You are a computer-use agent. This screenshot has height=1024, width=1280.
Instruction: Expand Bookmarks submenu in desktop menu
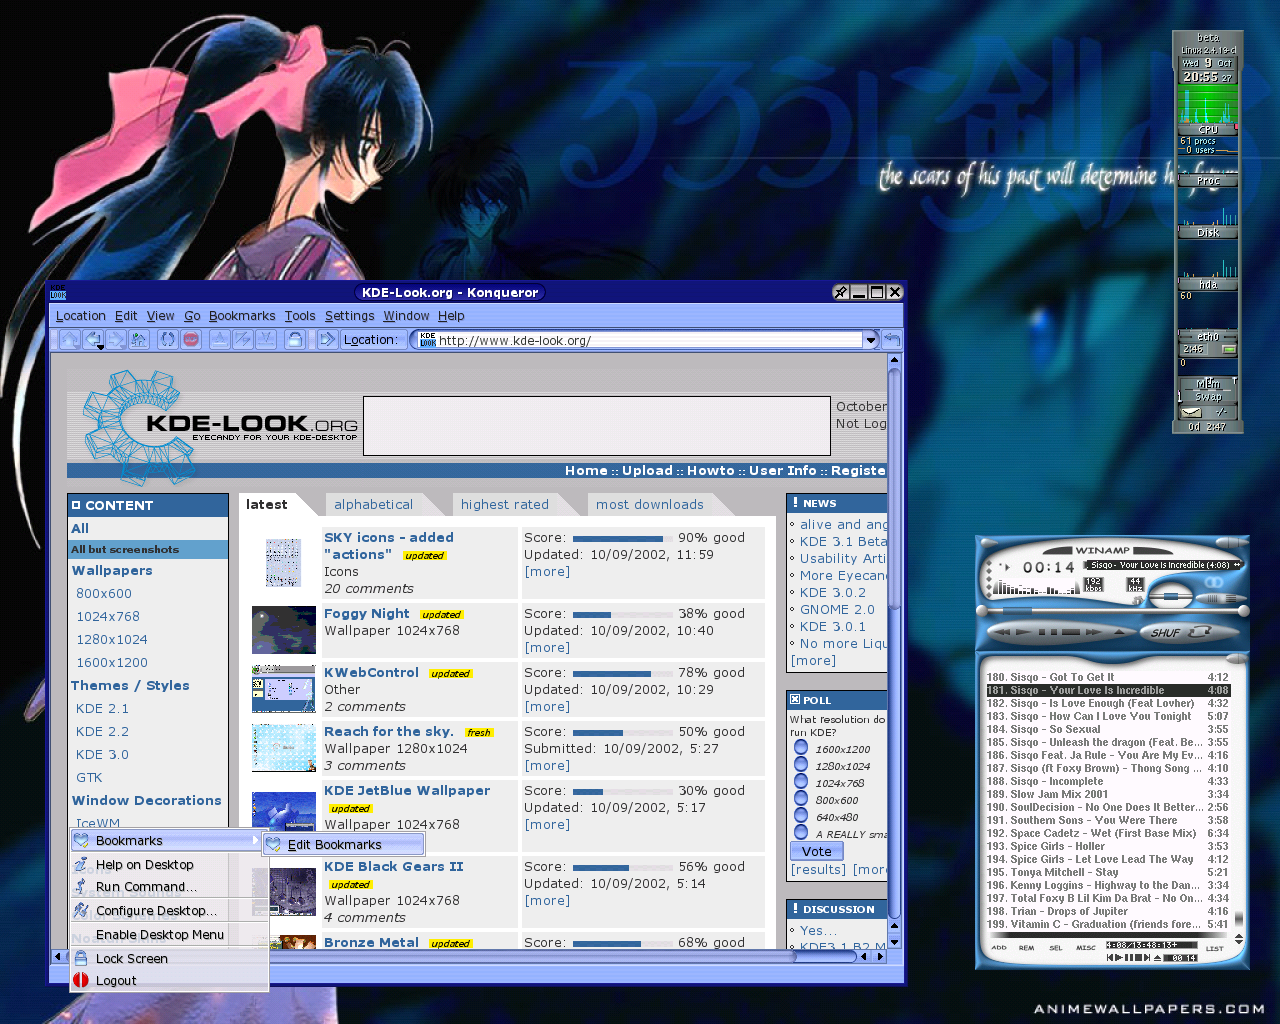click(x=166, y=841)
